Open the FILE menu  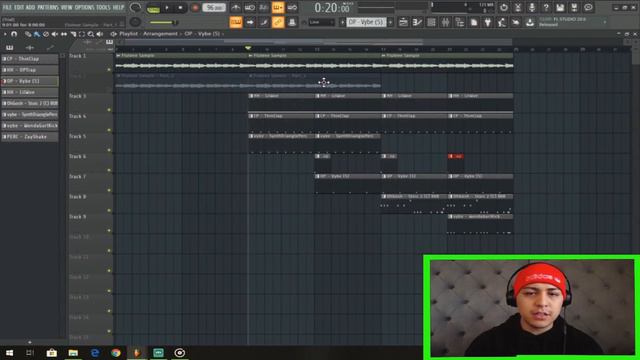click(7, 7)
